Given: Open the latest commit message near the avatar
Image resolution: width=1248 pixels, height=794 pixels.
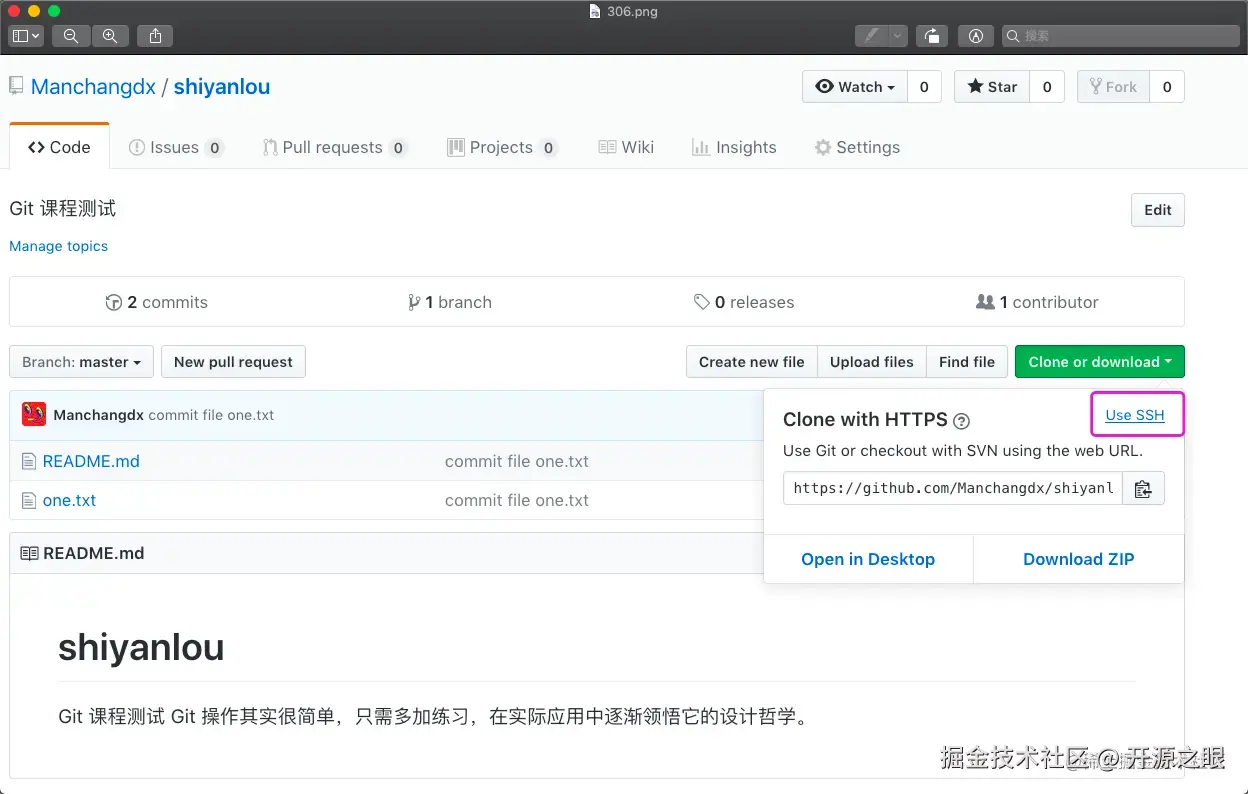Looking at the screenshot, I should [x=211, y=415].
